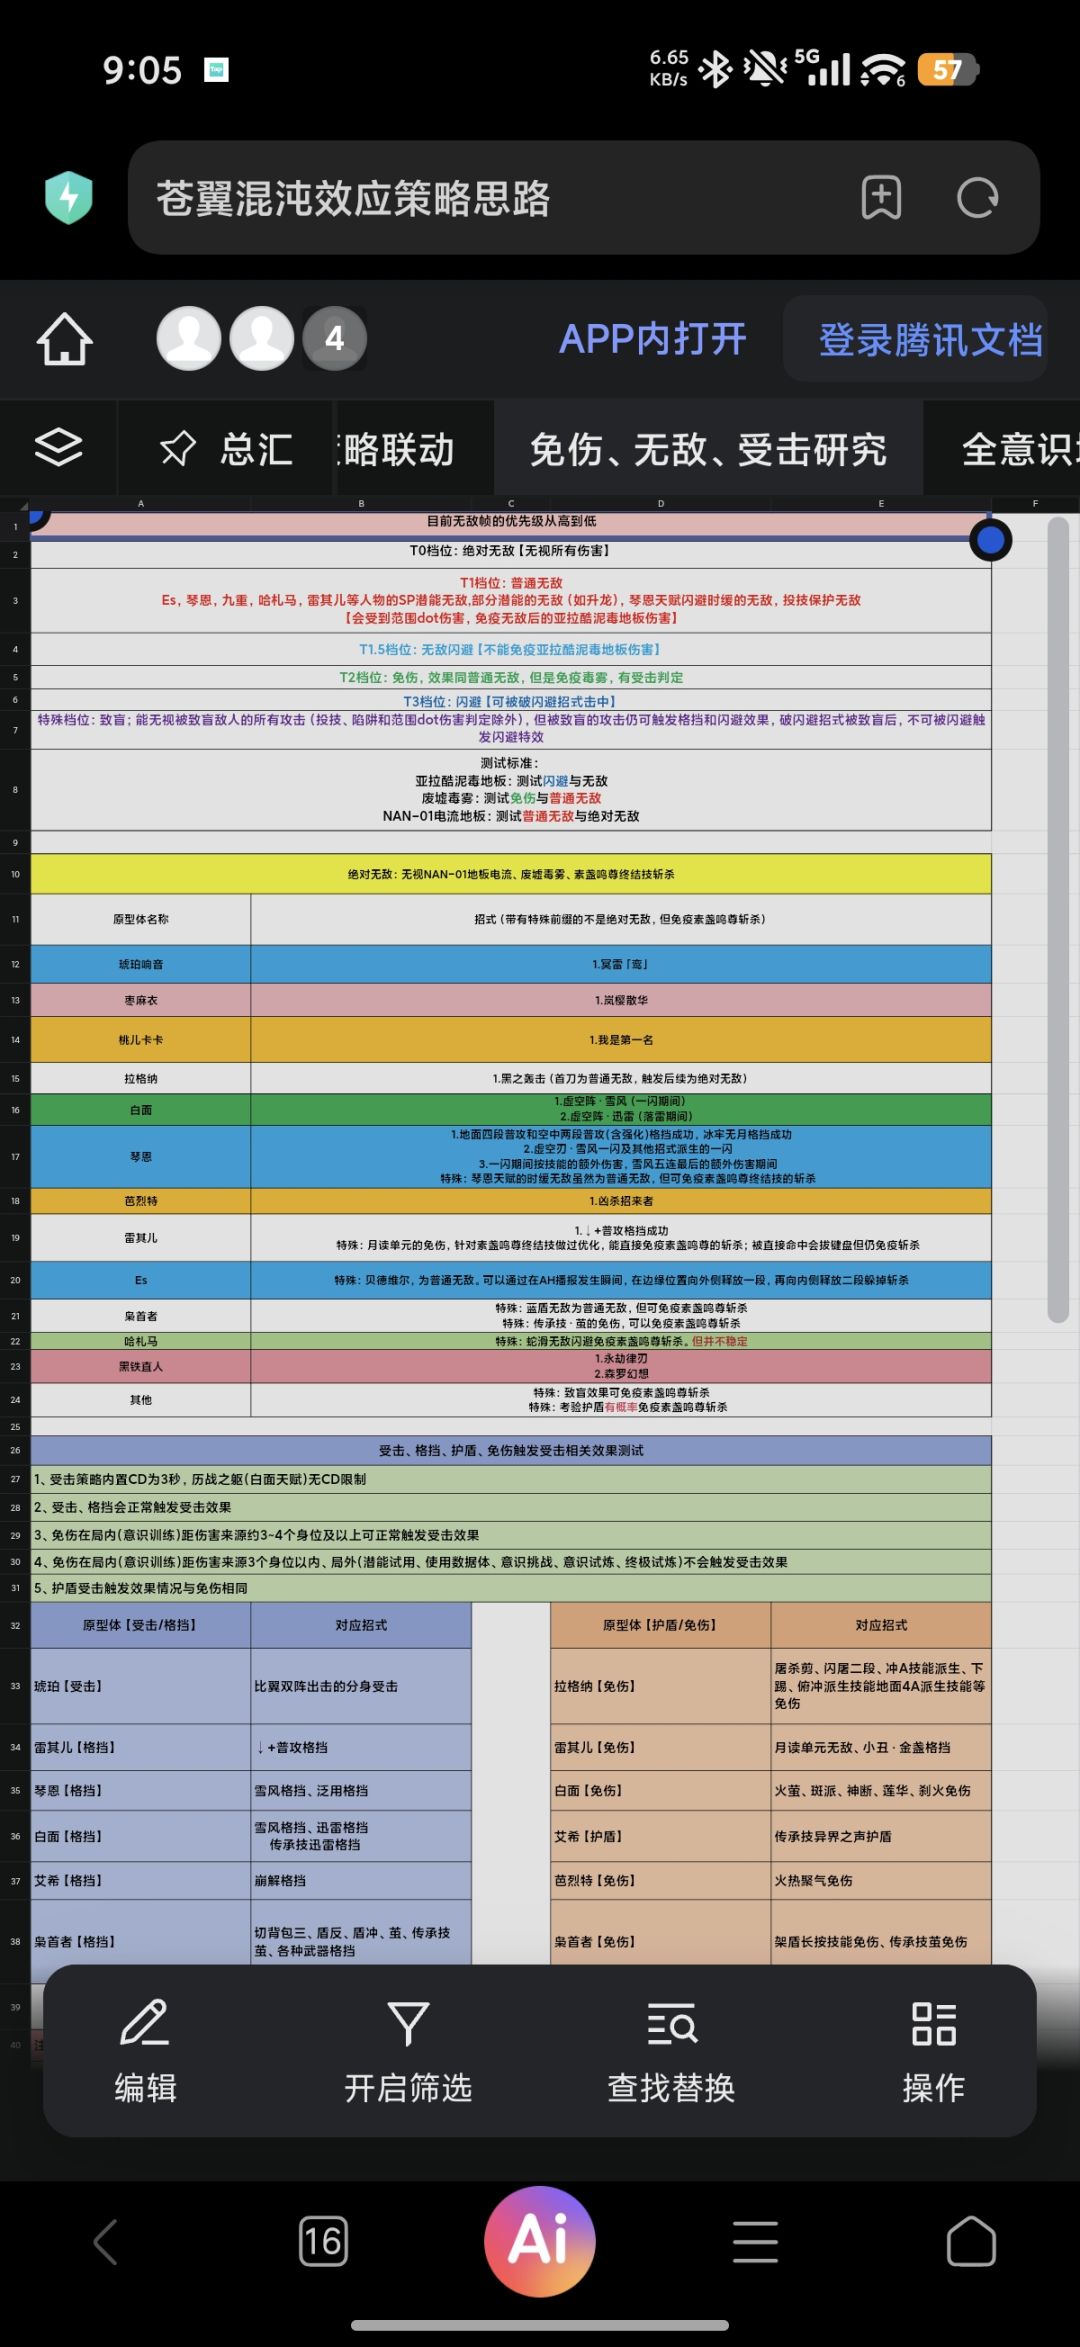Image resolution: width=1080 pixels, height=2347 pixels.
Task: Tap the green shield security icon
Action: click(x=69, y=198)
